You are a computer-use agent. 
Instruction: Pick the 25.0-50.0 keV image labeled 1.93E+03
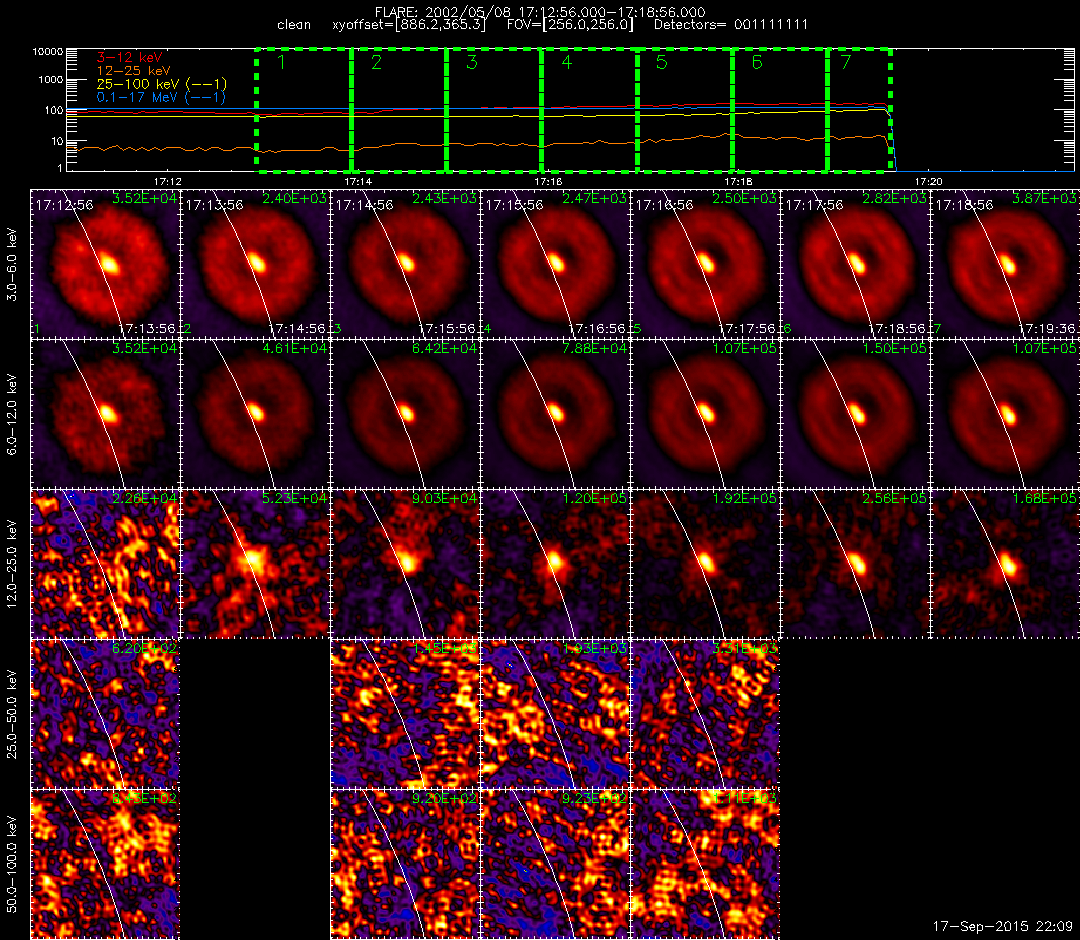click(556, 714)
